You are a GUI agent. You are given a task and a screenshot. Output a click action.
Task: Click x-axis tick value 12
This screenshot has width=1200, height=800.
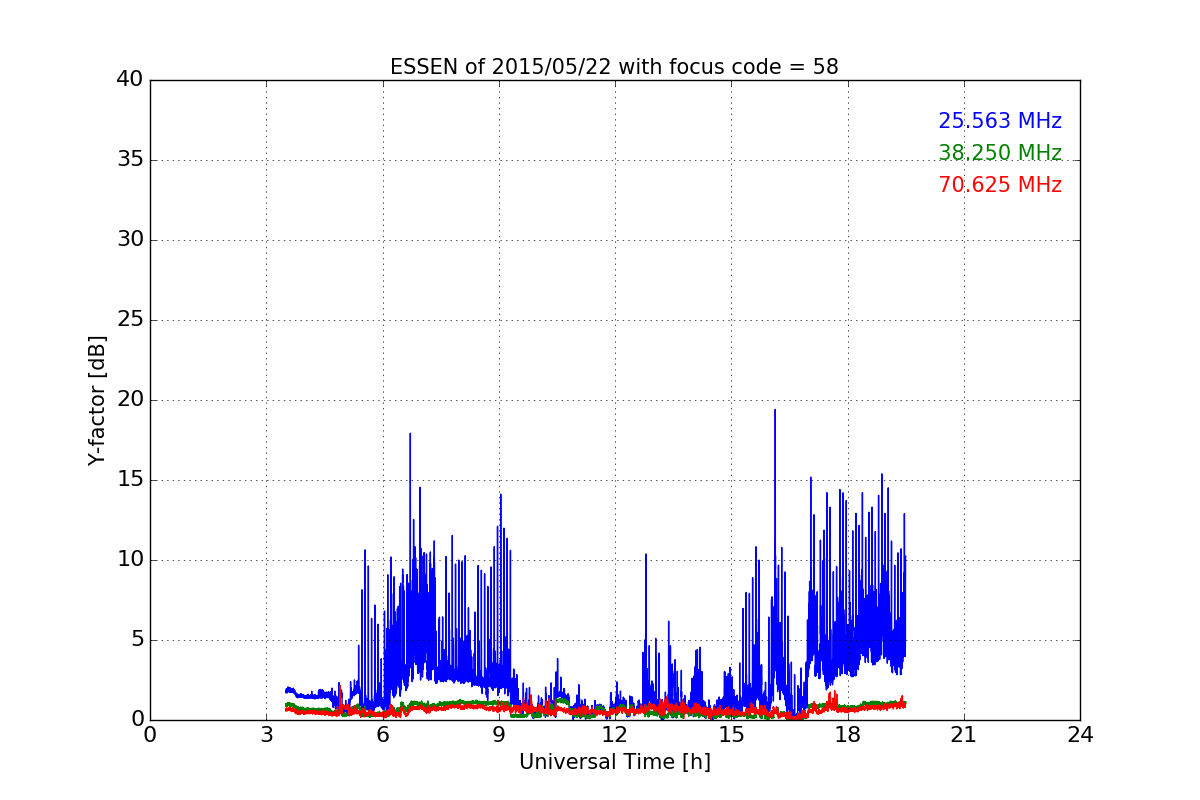coord(615,735)
